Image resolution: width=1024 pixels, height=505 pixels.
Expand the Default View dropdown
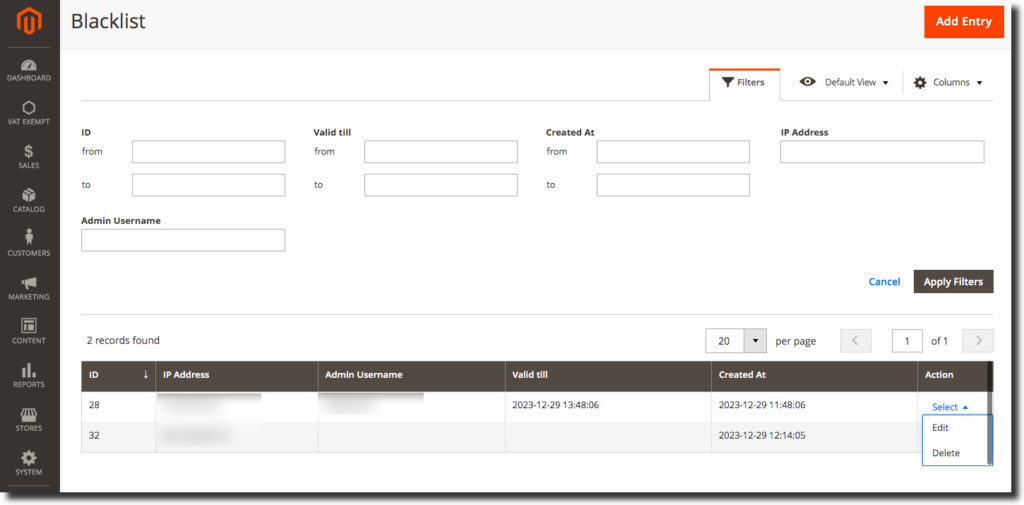[x=845, y=82]
